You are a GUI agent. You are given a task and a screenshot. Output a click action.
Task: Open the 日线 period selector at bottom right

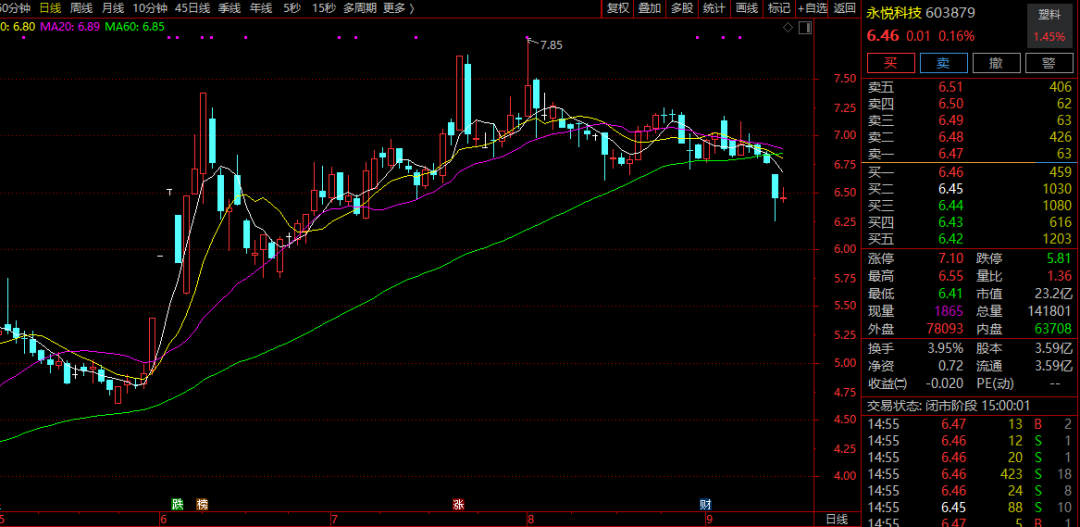(x=836, y=519)
